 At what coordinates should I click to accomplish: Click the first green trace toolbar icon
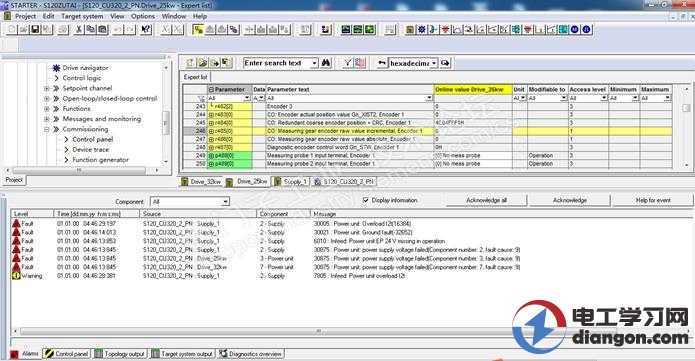click(x=346, y=29)
